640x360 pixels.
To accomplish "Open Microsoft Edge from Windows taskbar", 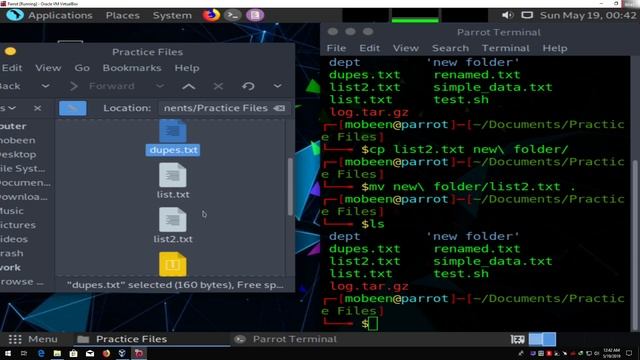I will point(41,353).
